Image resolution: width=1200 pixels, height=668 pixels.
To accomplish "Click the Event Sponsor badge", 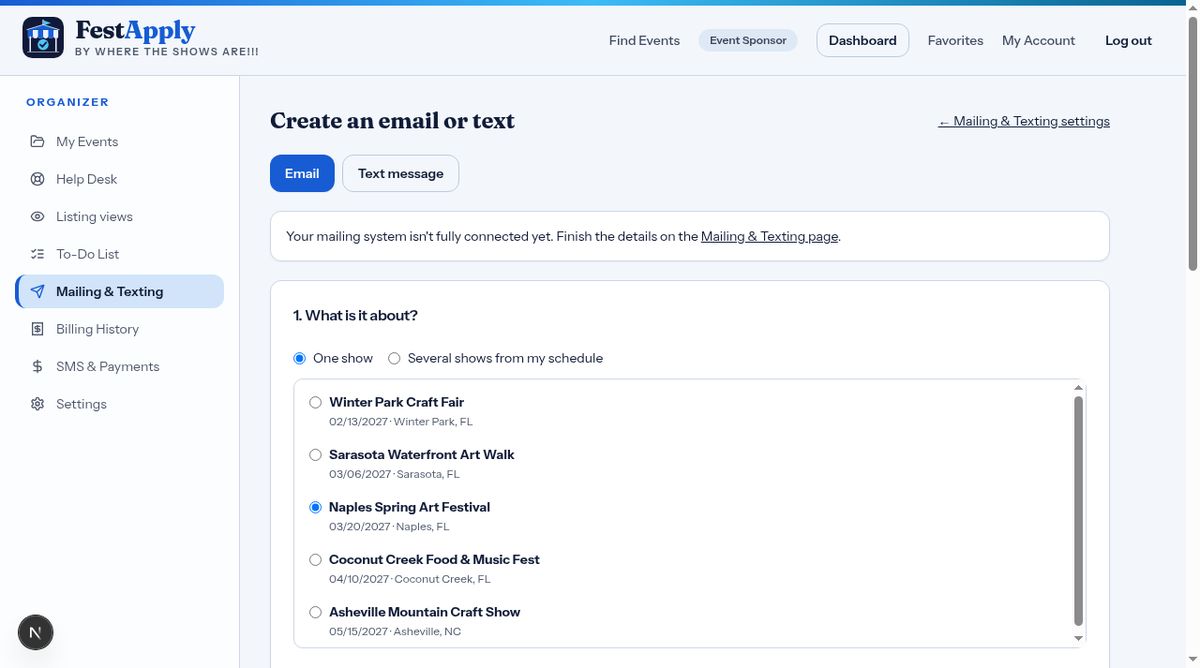I will tap(748, 41).
